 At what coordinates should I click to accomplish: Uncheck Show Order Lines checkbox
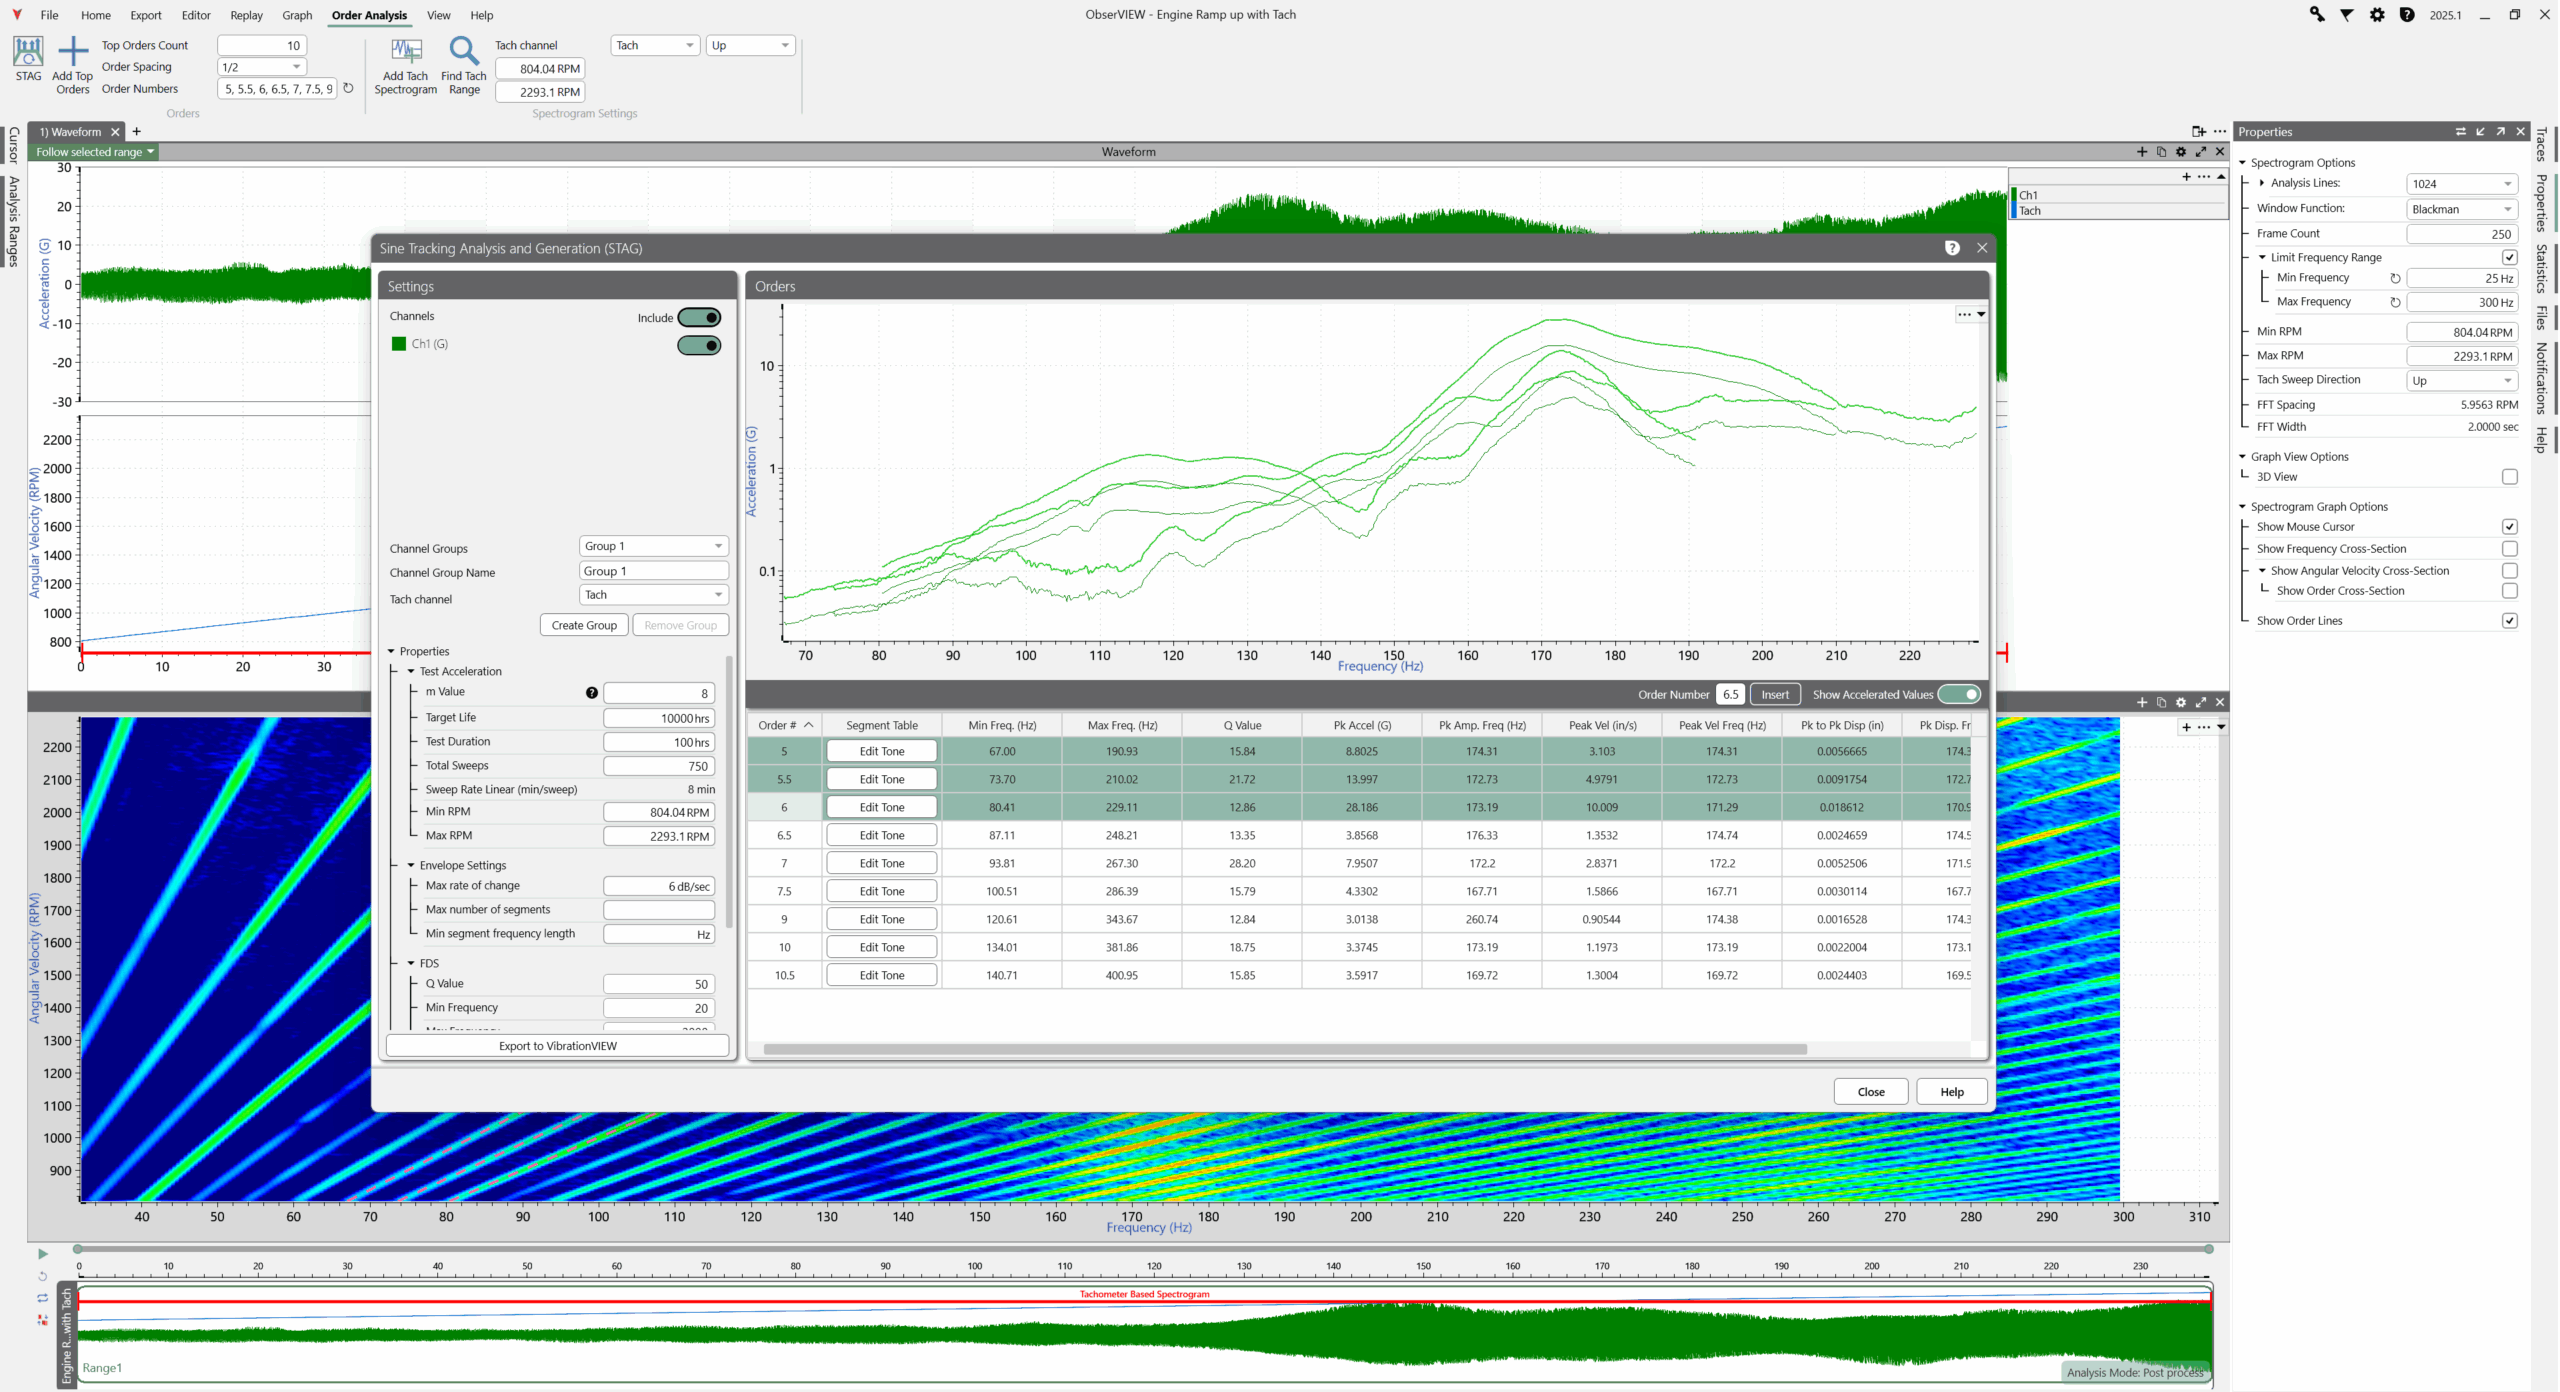point(2509,621)
